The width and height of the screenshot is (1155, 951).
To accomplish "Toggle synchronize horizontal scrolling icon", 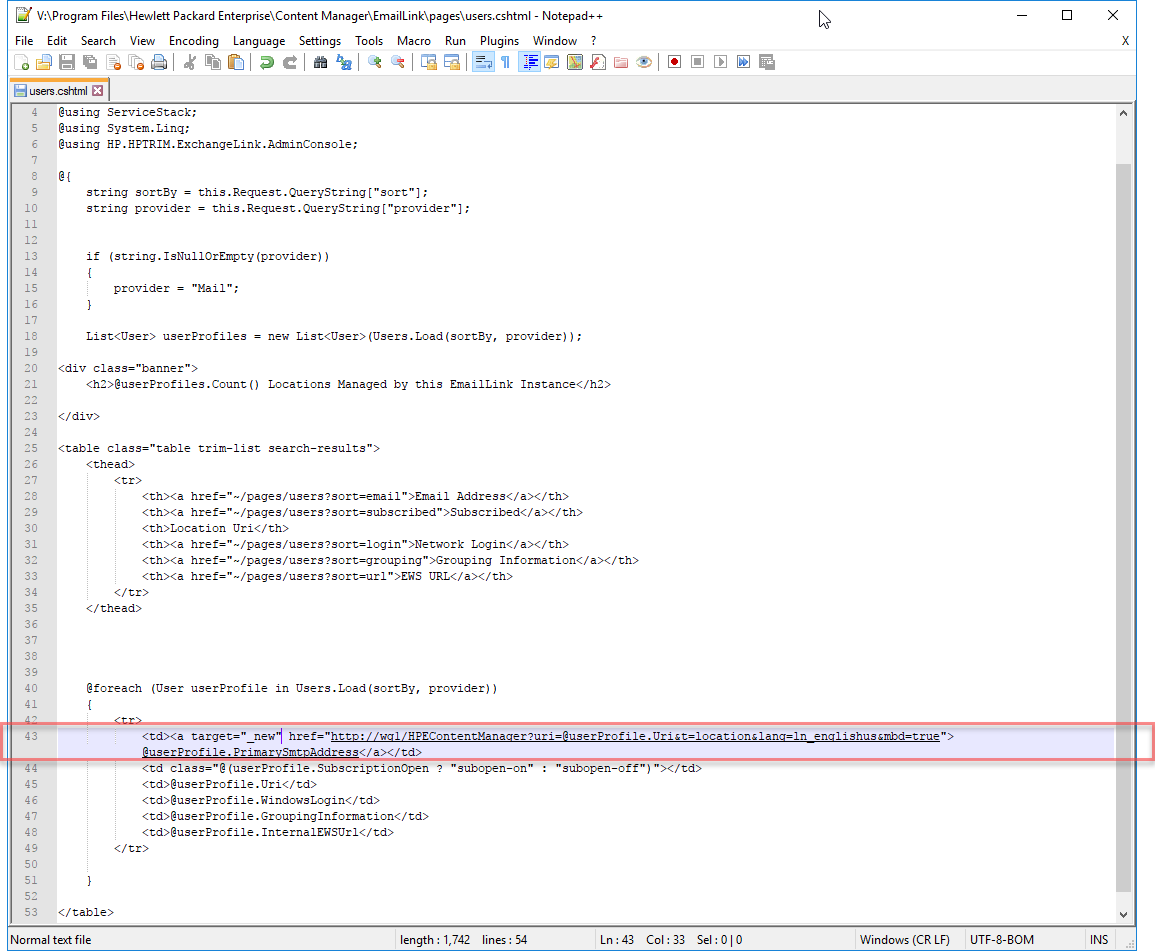I will pos(452,63).
